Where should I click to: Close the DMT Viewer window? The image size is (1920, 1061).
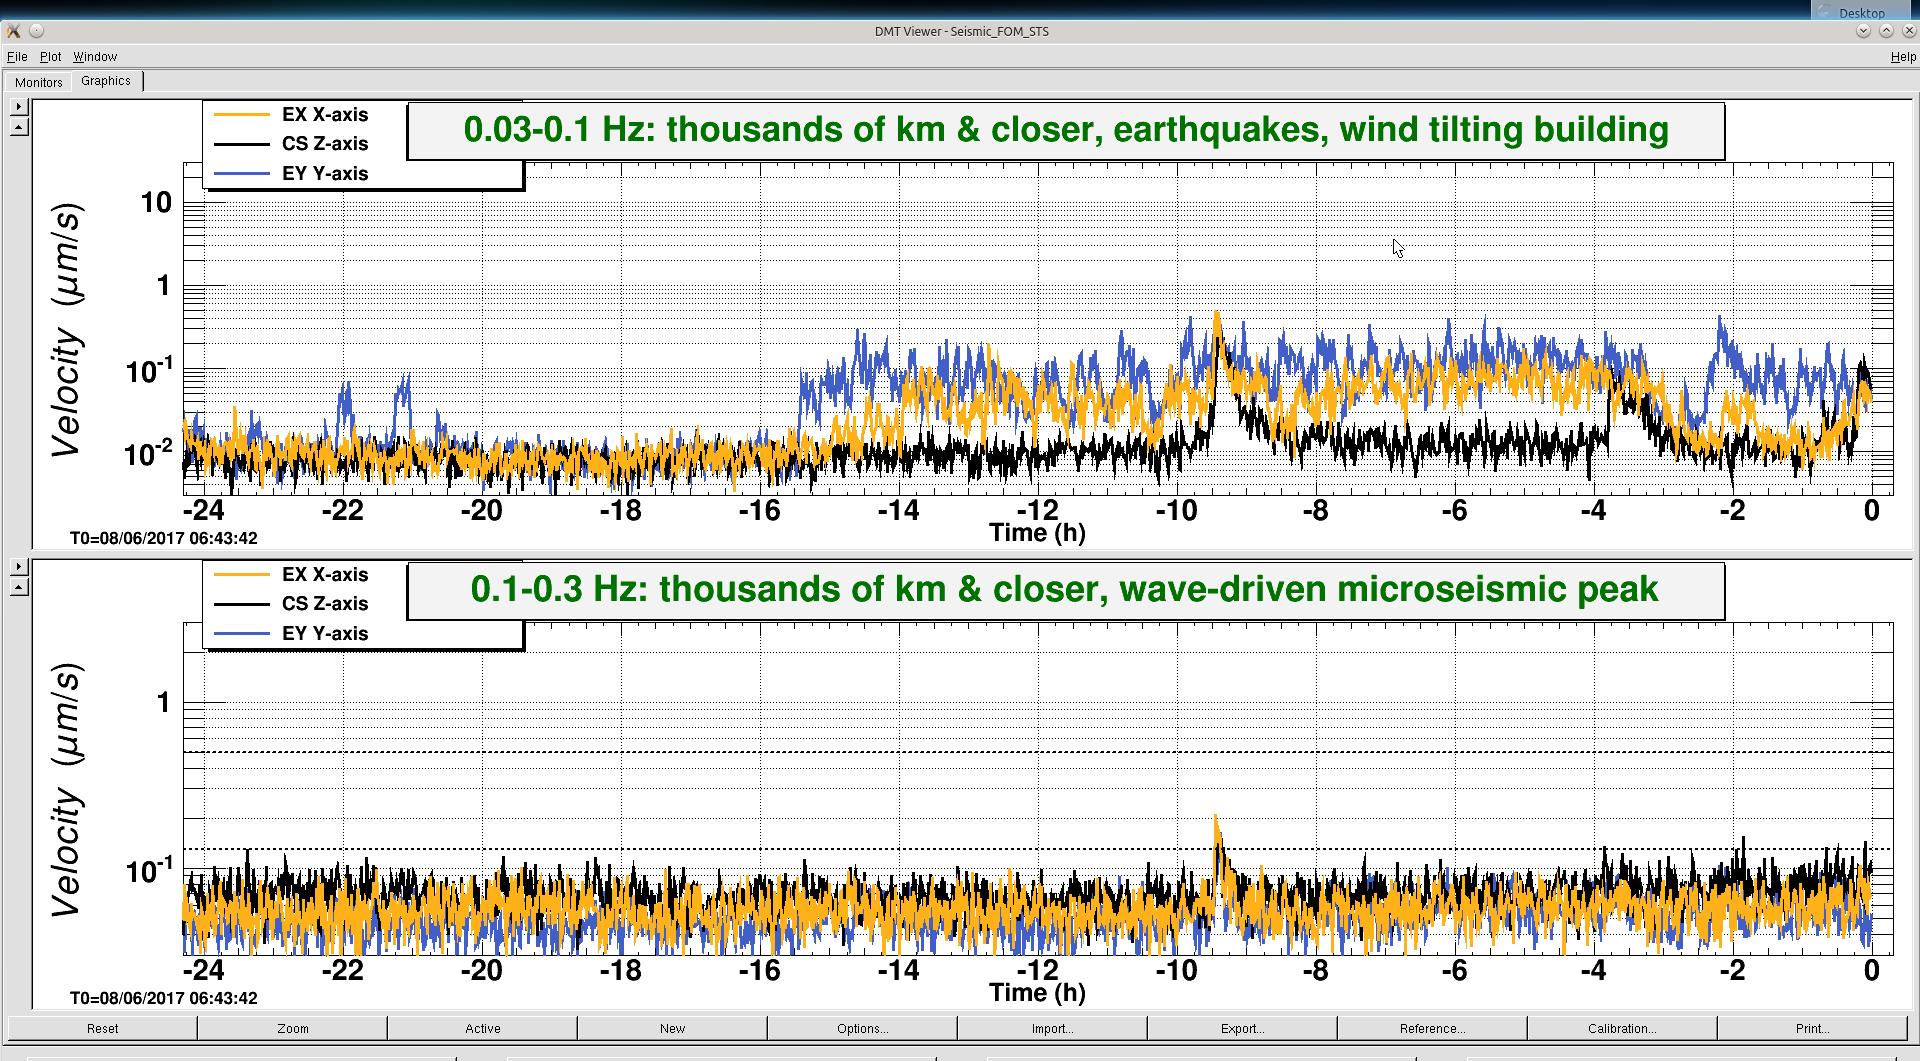1908,31
